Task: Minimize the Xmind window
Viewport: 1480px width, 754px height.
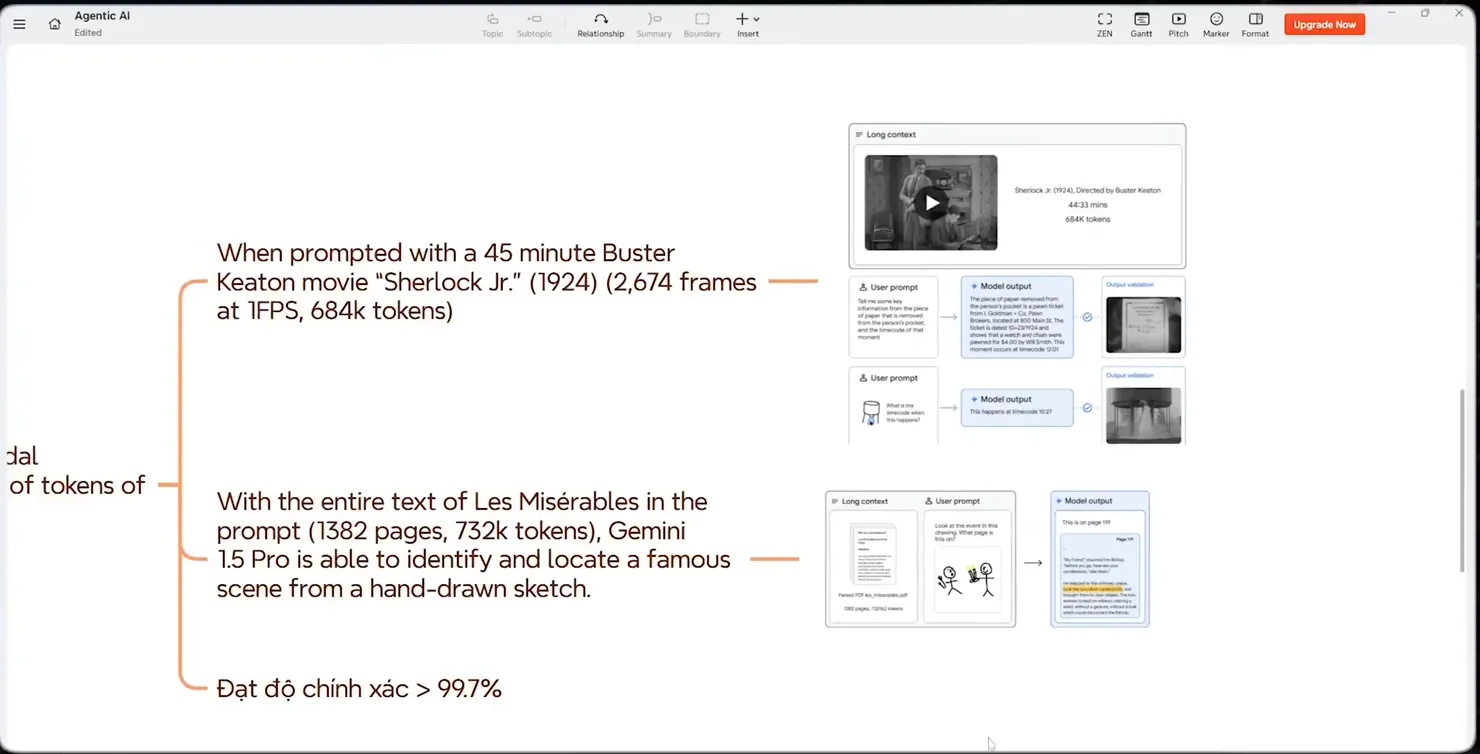Action: (x=1392, y=13)
